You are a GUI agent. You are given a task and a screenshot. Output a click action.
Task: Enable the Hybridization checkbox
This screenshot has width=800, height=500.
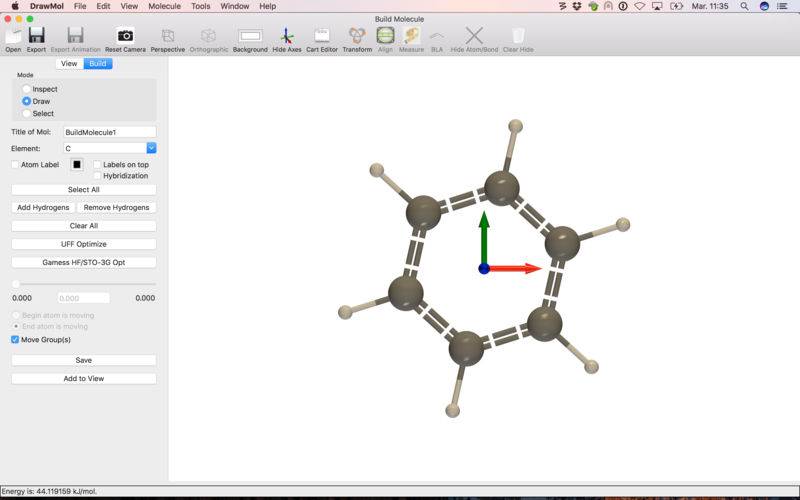click(x=97, y=176)
